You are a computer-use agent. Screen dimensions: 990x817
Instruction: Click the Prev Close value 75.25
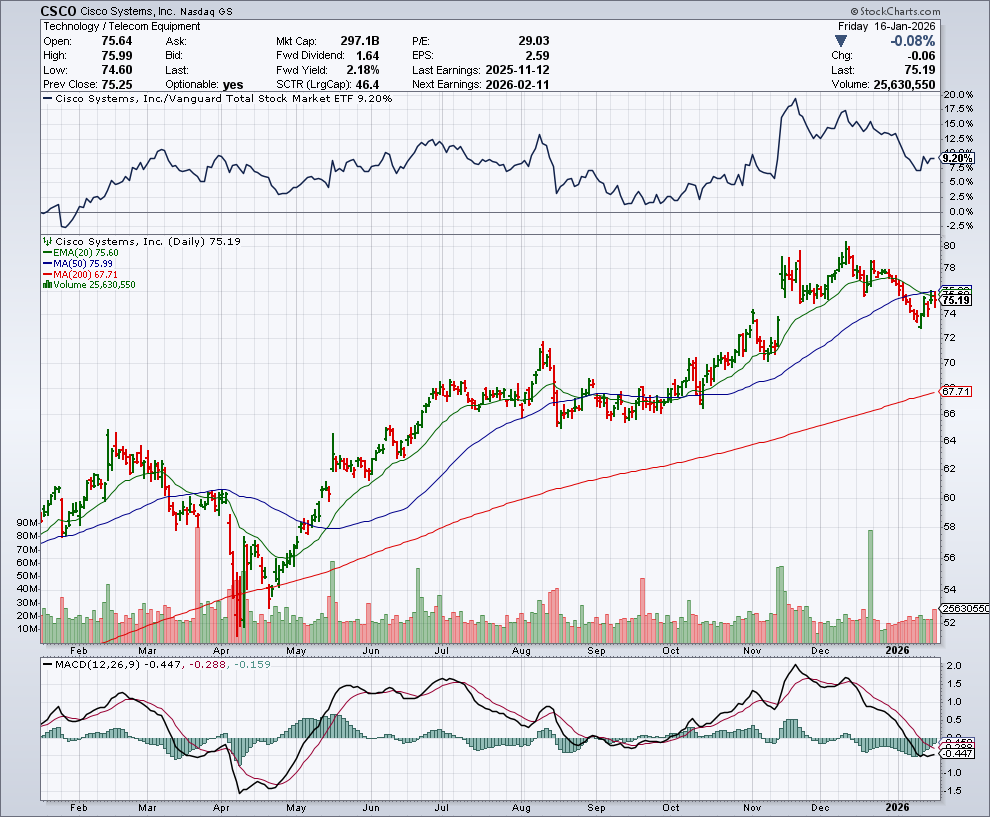(x=117, y=84)
